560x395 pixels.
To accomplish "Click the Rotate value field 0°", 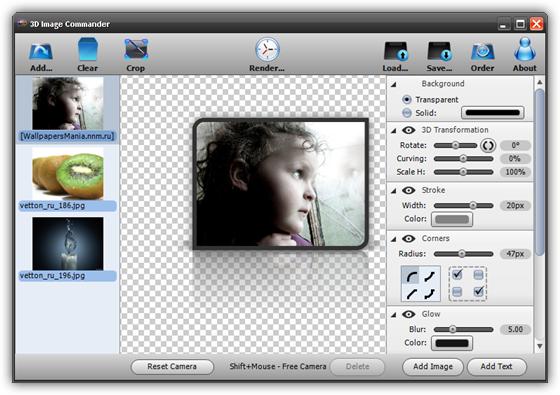I will coord(515,145).
